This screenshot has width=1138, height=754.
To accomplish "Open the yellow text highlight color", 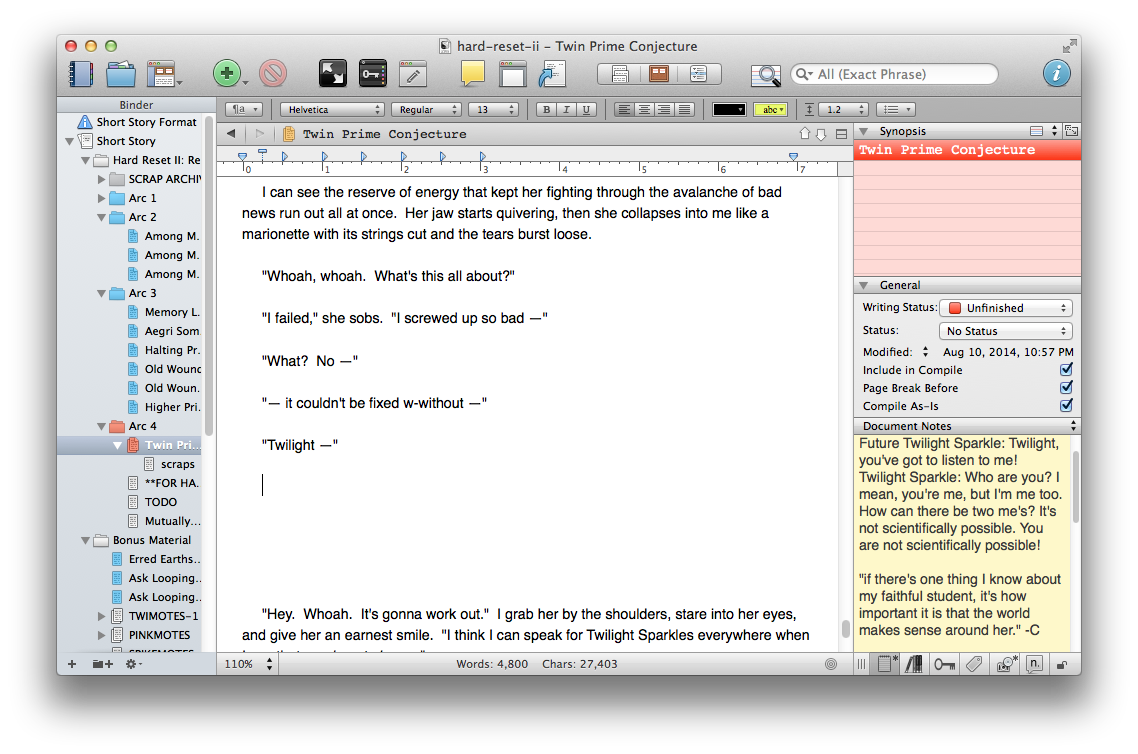I will pyautogui.click(x=770, y=110).
